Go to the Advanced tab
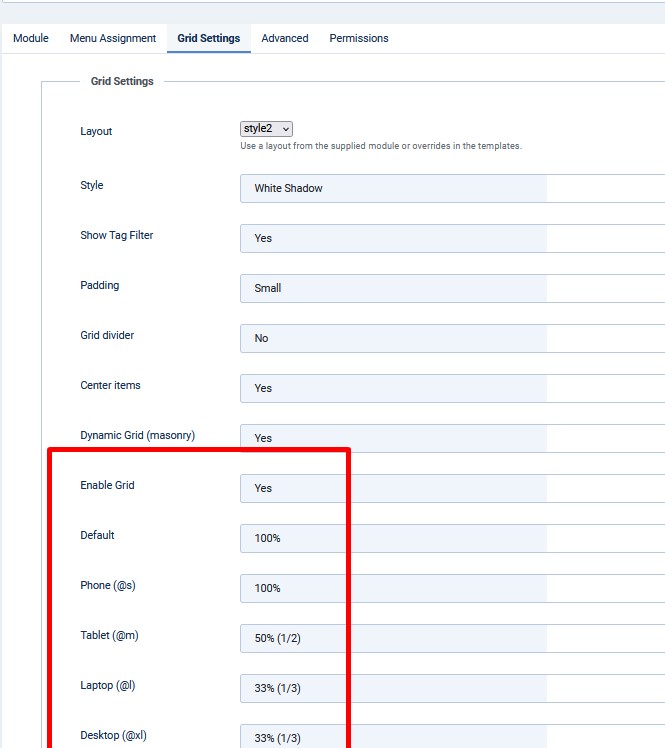665x748 pixels. point(285,38)
